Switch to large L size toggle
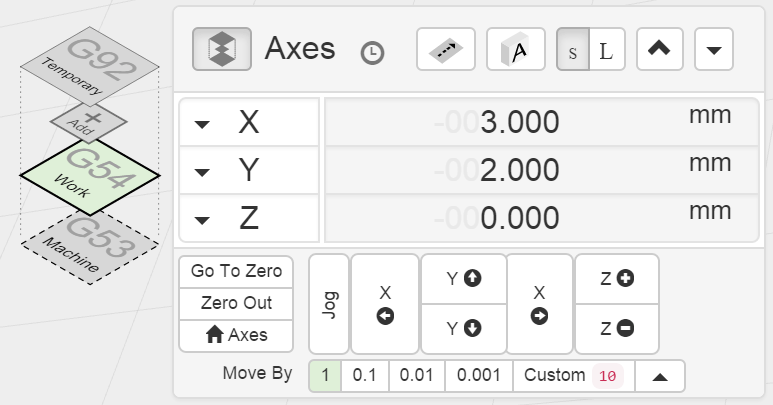Image resolution: width=773 pixels, height=405 pixels. (607, 50)
